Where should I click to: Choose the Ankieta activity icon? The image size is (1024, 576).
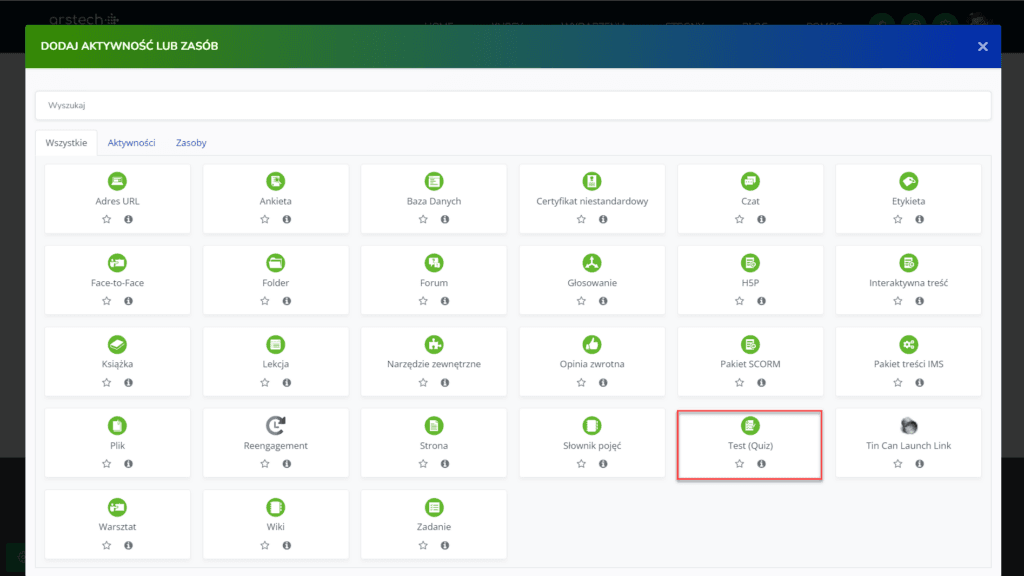pyautogui.click(x=276, y=181)
